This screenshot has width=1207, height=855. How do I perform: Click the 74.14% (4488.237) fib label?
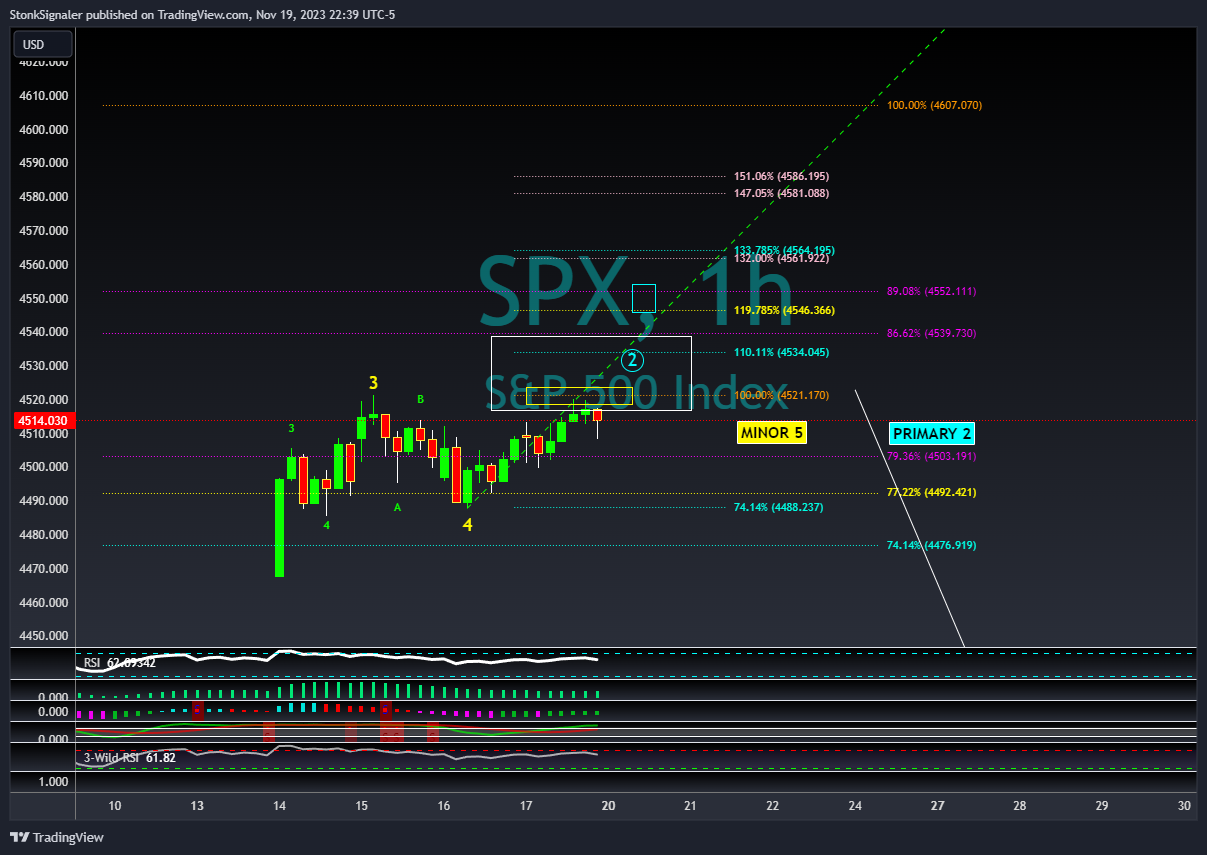pyautogui.click(x=778, y=507)
